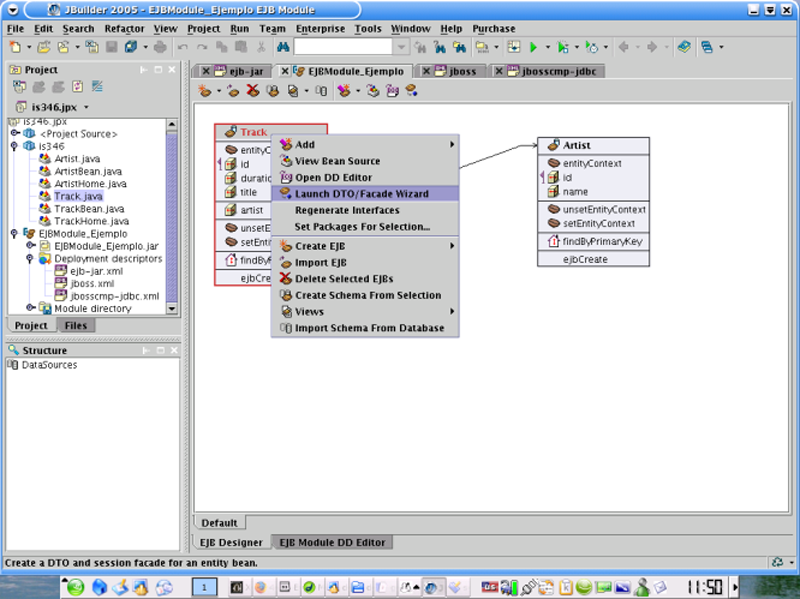Switch to the Files tab
This screenshot has height=599, width=800.
click(x=75, y=326)
